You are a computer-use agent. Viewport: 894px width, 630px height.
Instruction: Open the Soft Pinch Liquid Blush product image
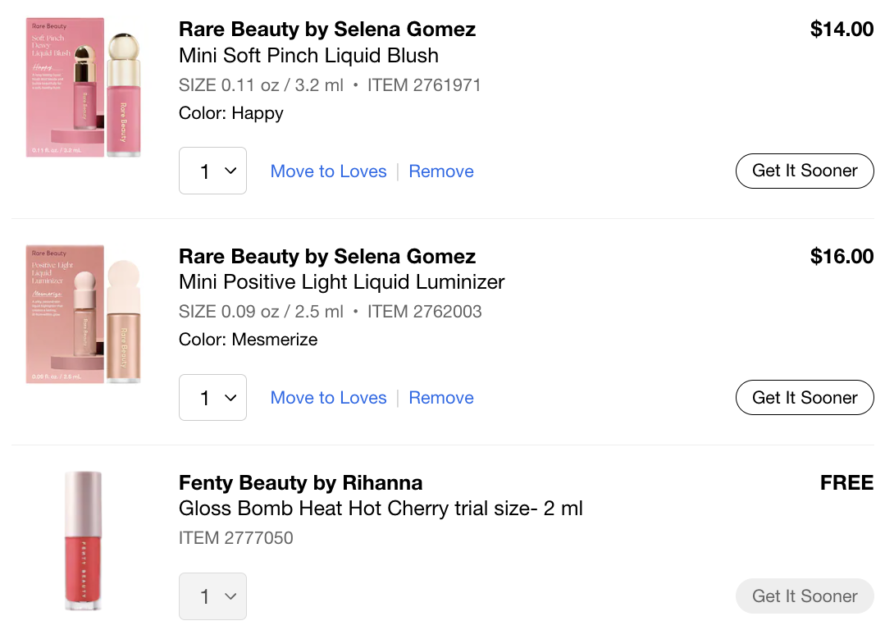click(83, 87)
